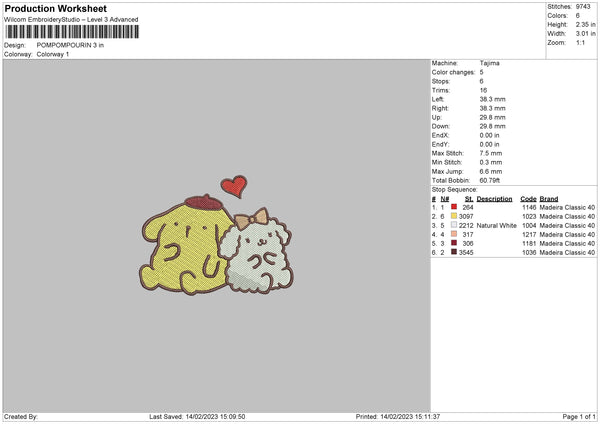Click the 'Production Worksheet' title
Screen dimensions: 600x424
[x=55, y=8]
